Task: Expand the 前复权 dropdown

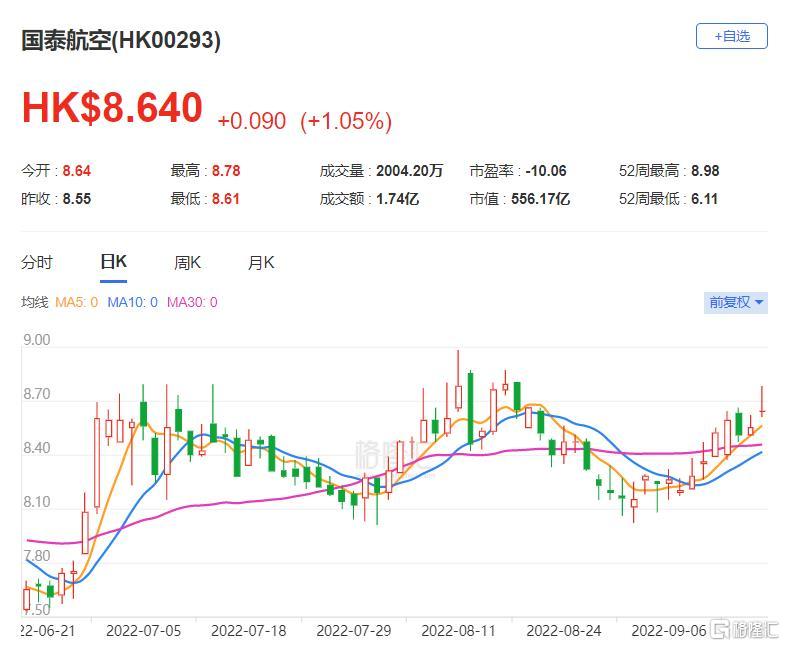Action: click(736, 302)
